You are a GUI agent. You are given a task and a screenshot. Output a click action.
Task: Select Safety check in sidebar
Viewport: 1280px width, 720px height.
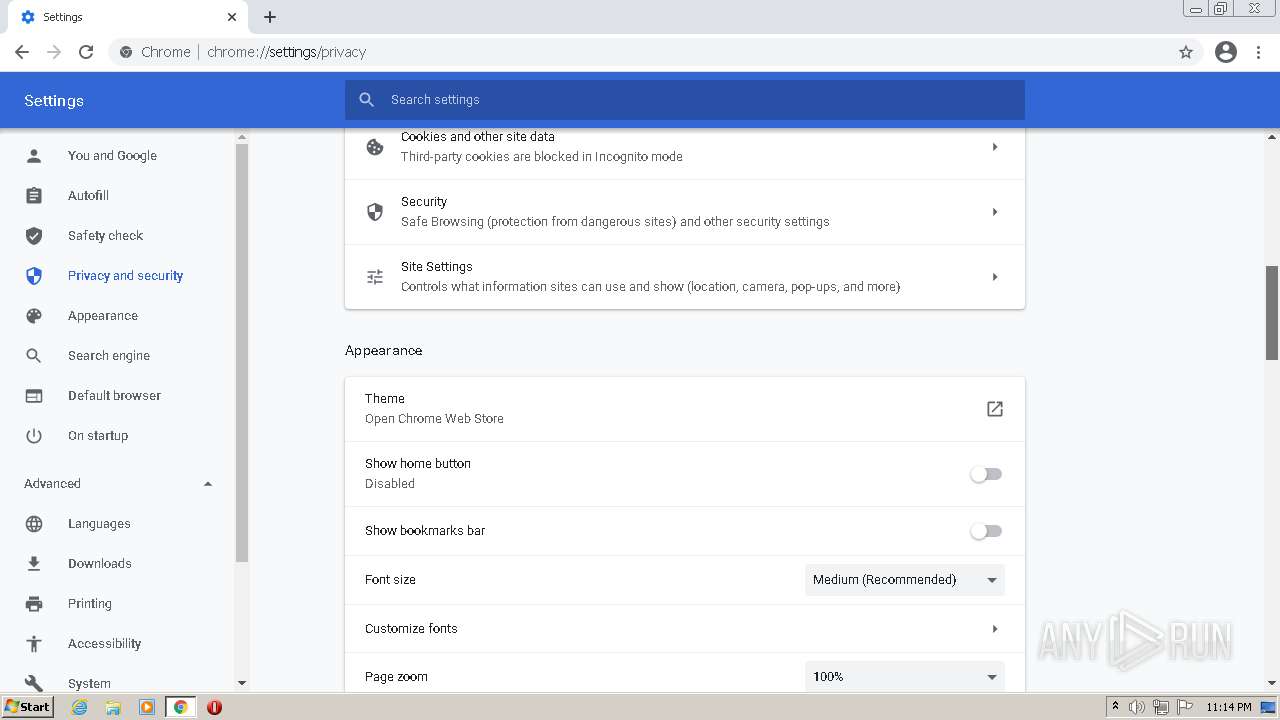(105, 236)
